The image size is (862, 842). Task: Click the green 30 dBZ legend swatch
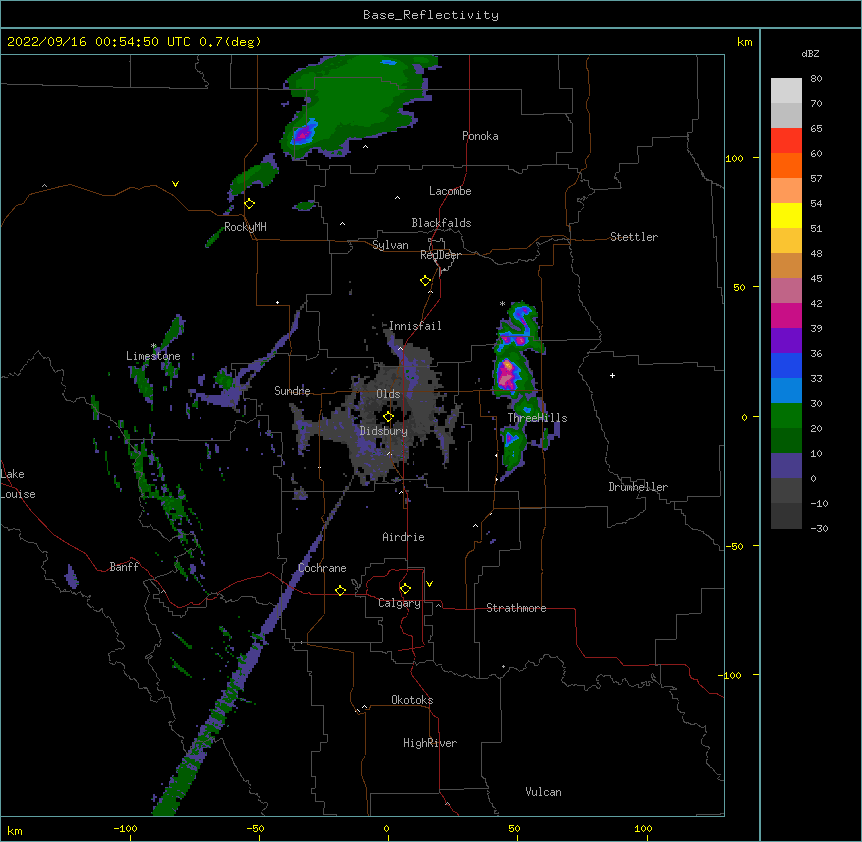(x=786, y=416)
